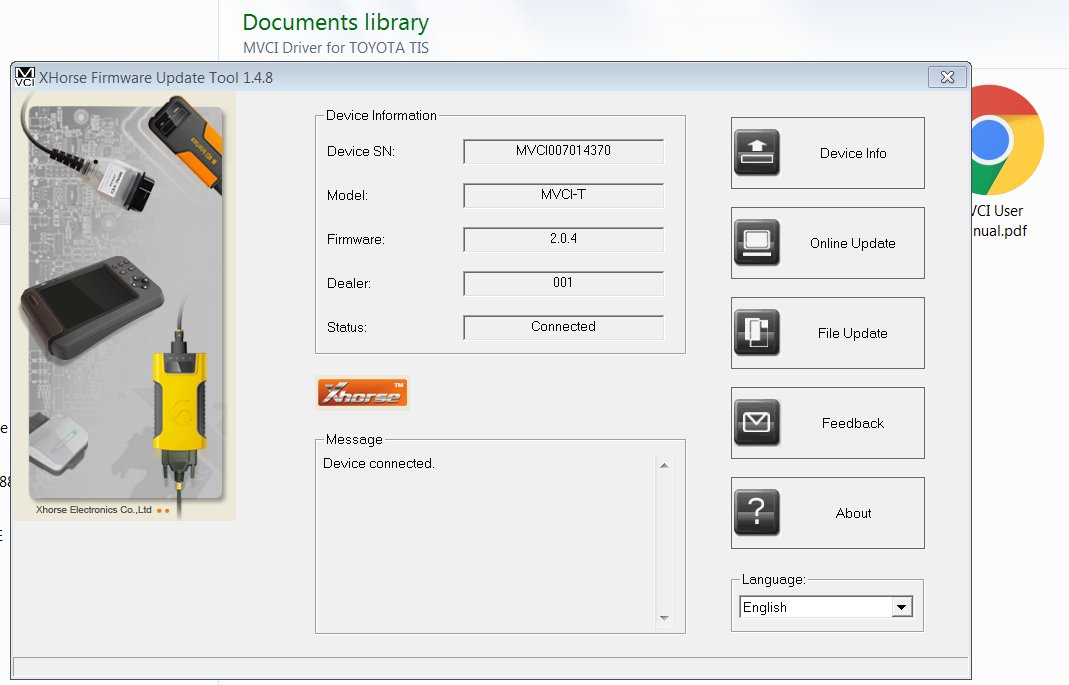Click the 'Xhorse Electronics Co.,Ltd' caption
The width and height of the screenshot is (1069, 685).
pyautogui.click(x=93, y=510)
